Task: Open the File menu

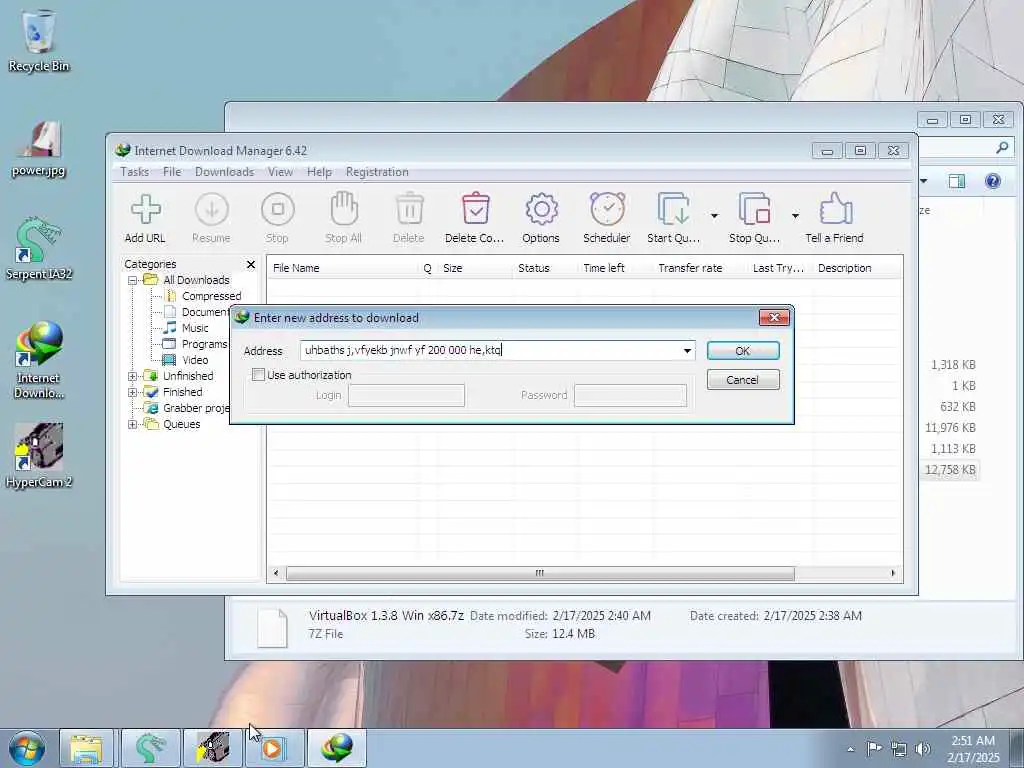Action: pyautogui.click(x=172, y=172)
